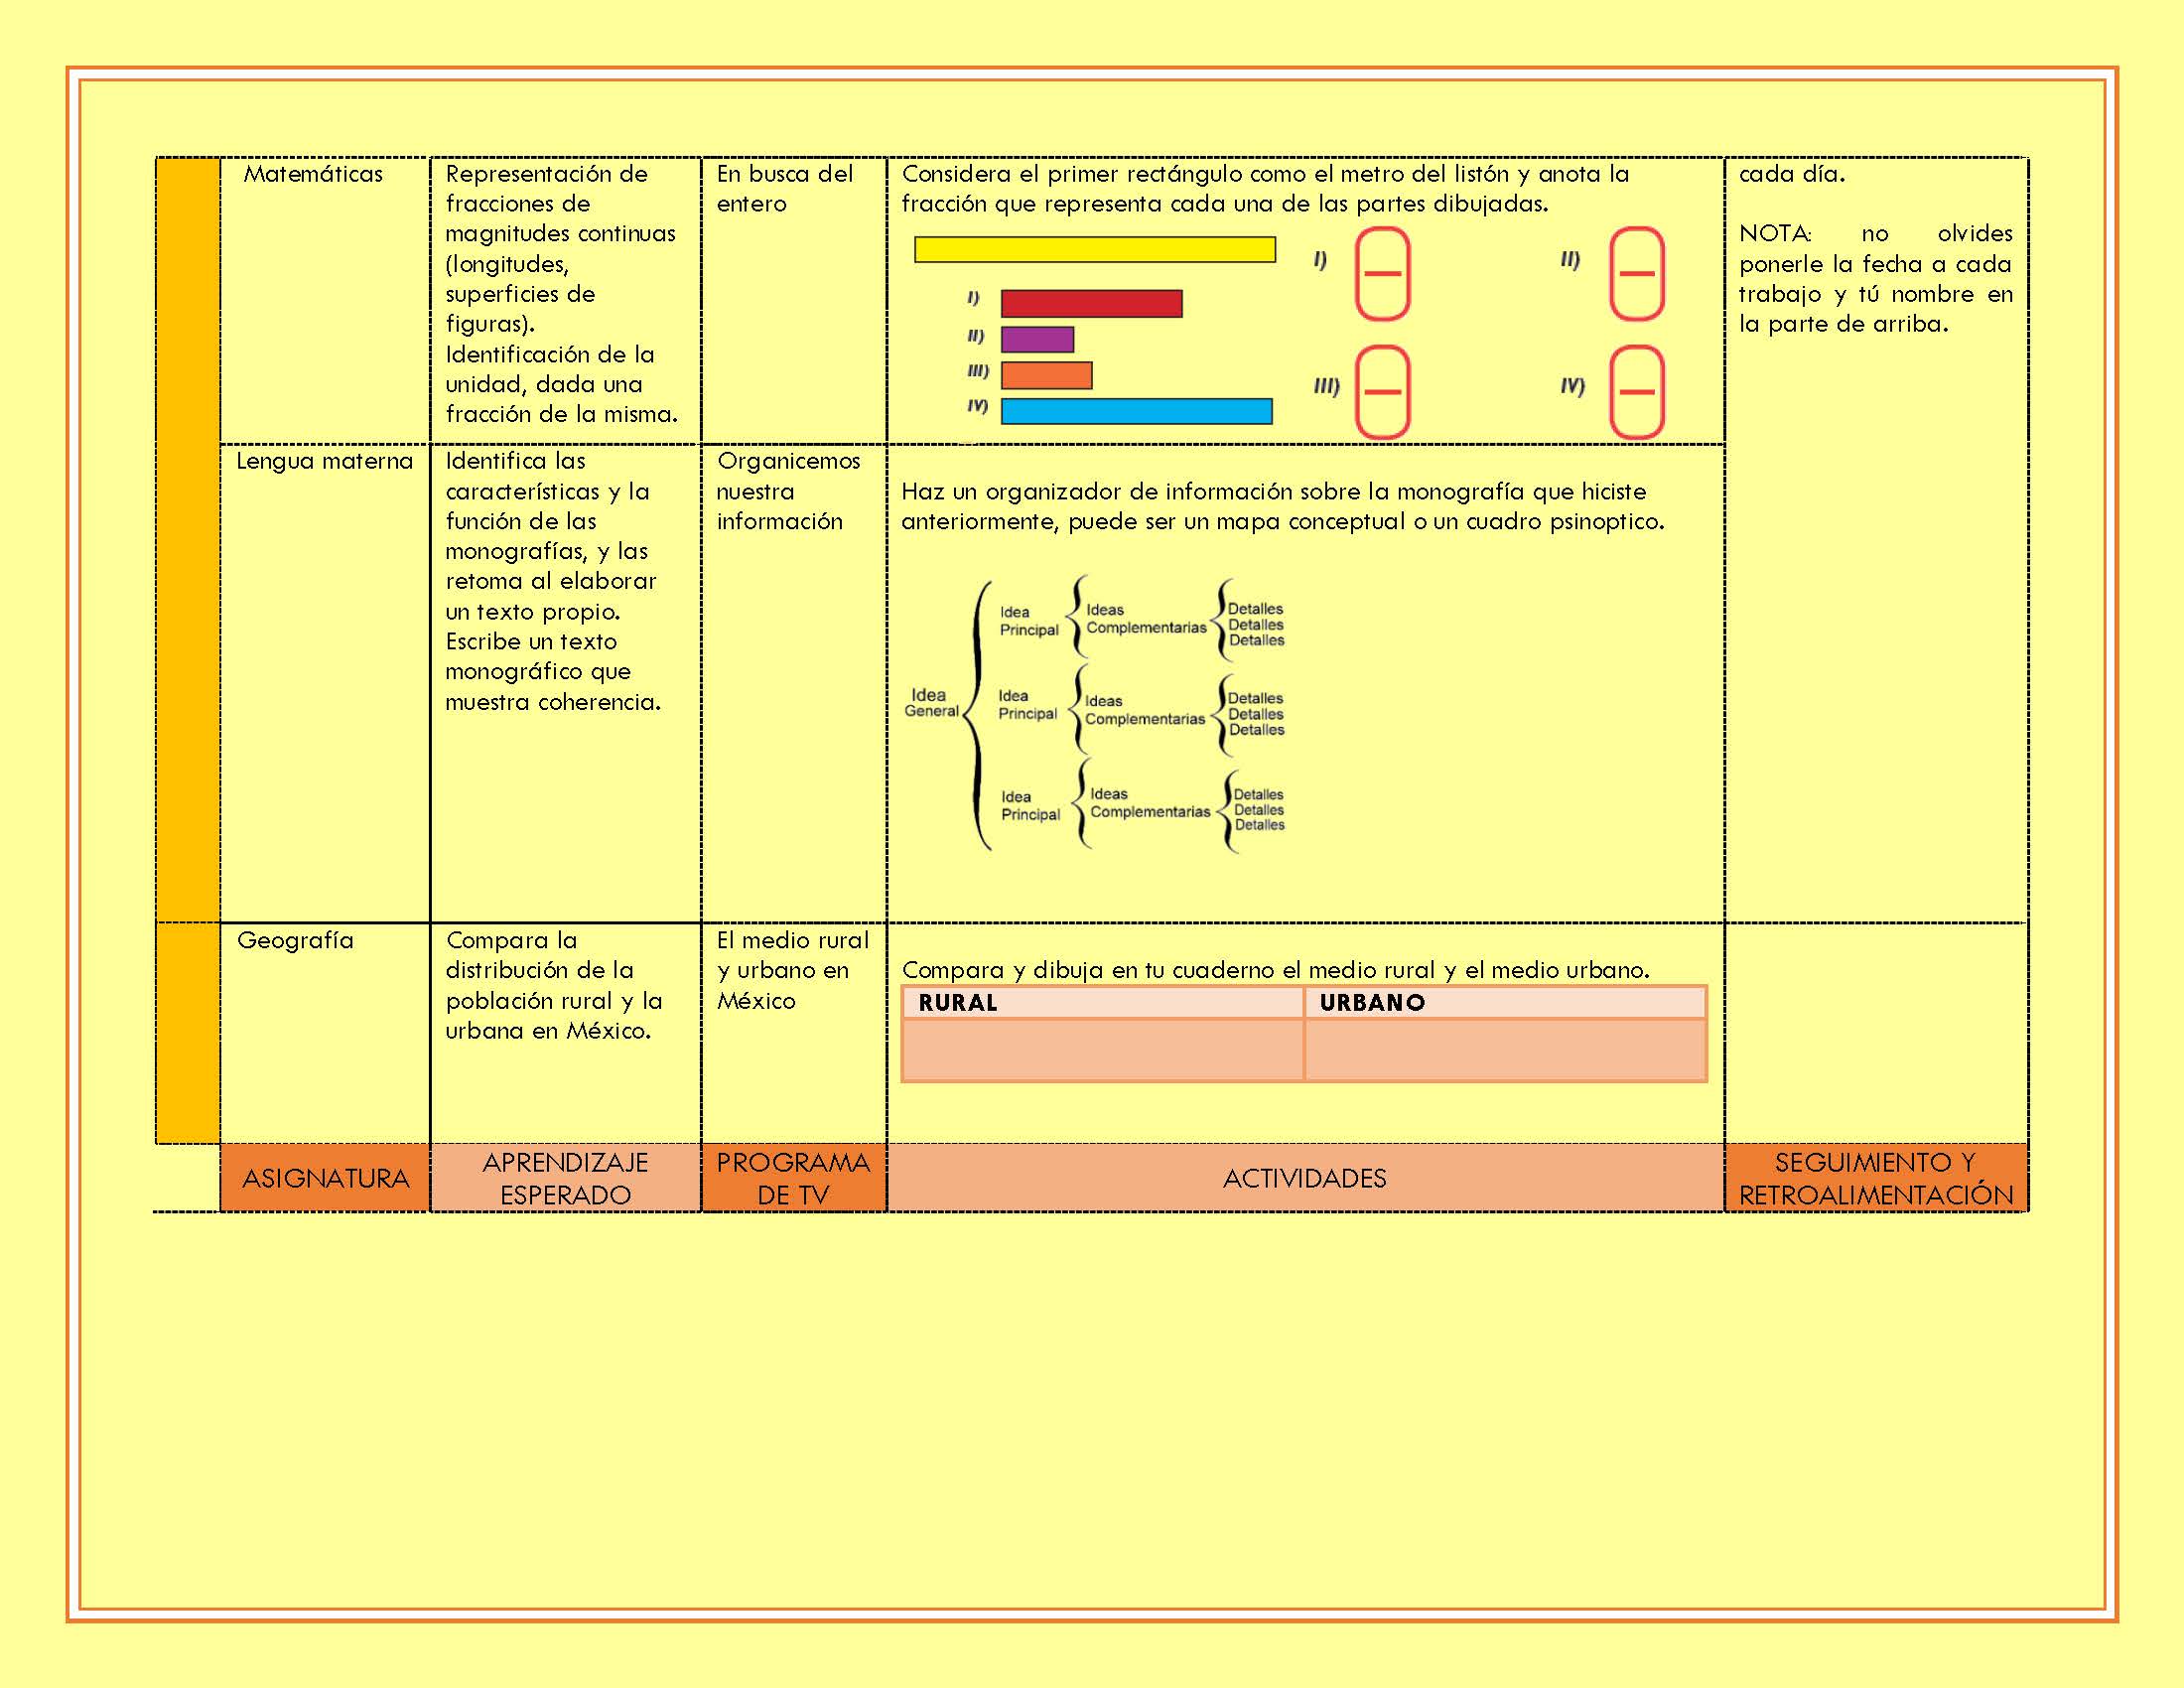
Task: Click the orange bar labeled III)
Action: 1047,375
